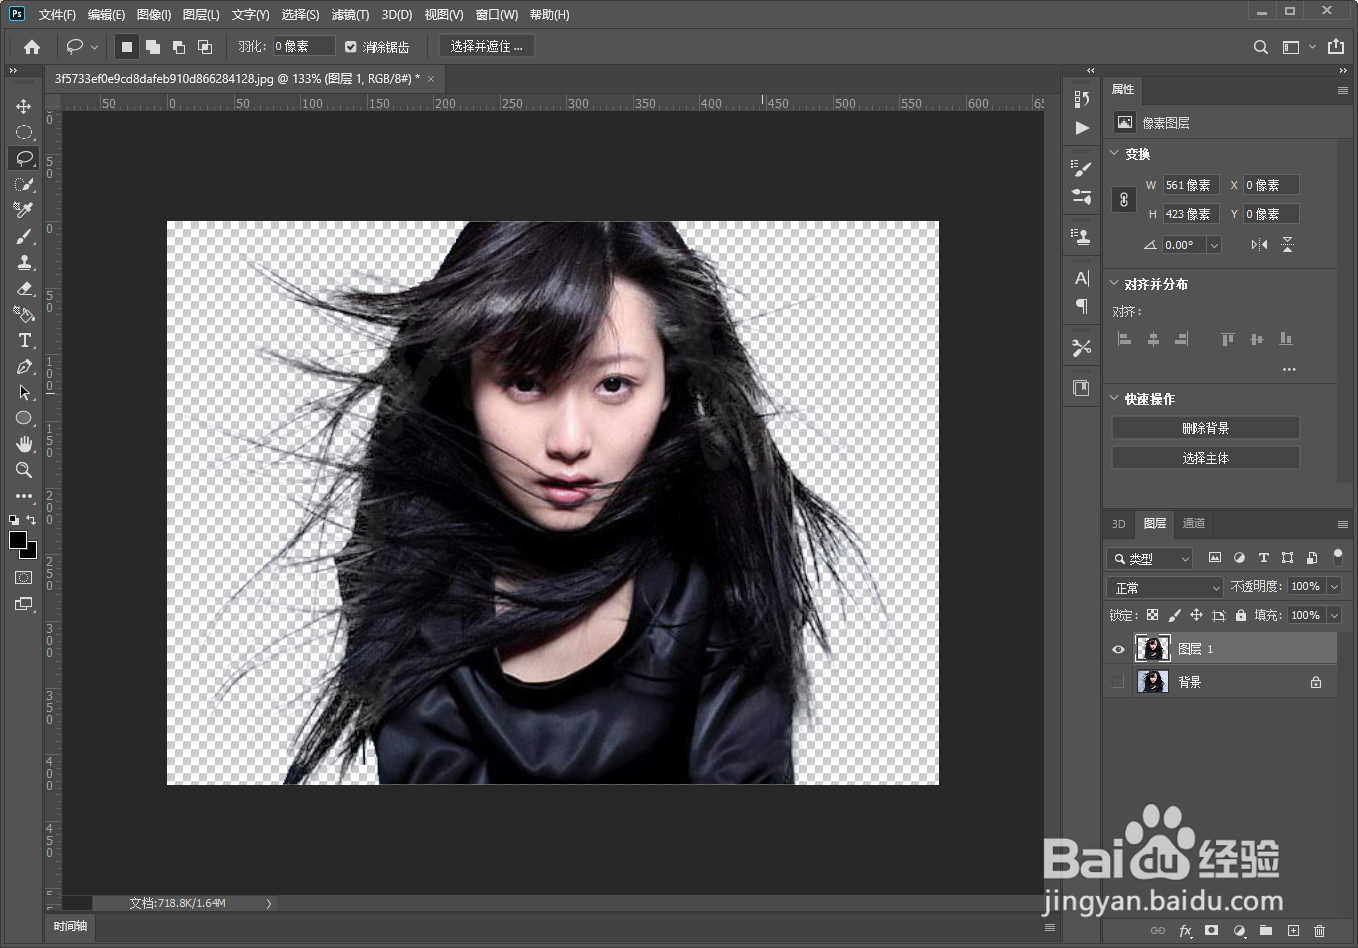Hide 图层 1 with its eye icon
The image size is (1358, 948).
[1118, 649]
